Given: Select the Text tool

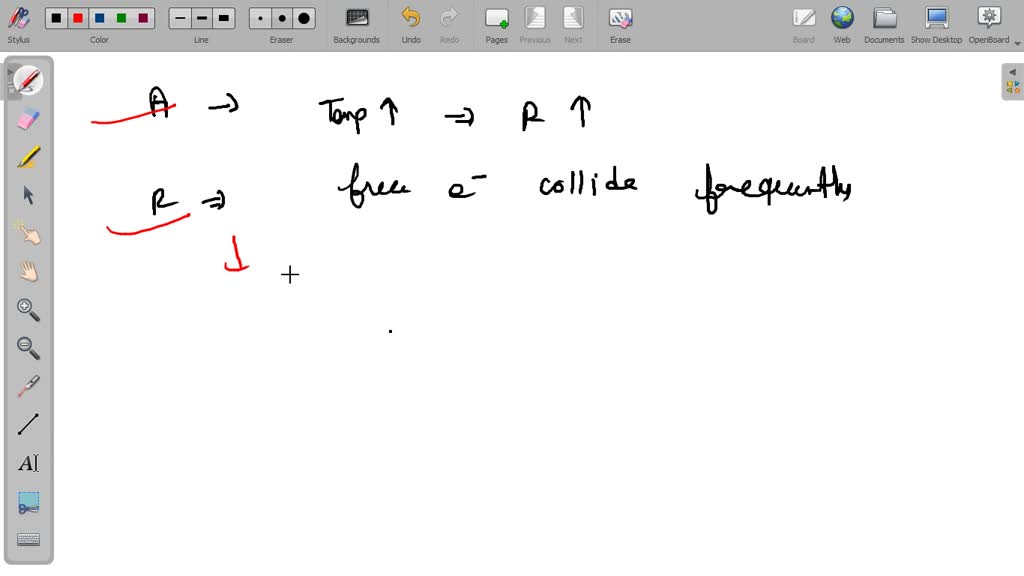Looking at the screenshot, I should click(x=27, y=462).
